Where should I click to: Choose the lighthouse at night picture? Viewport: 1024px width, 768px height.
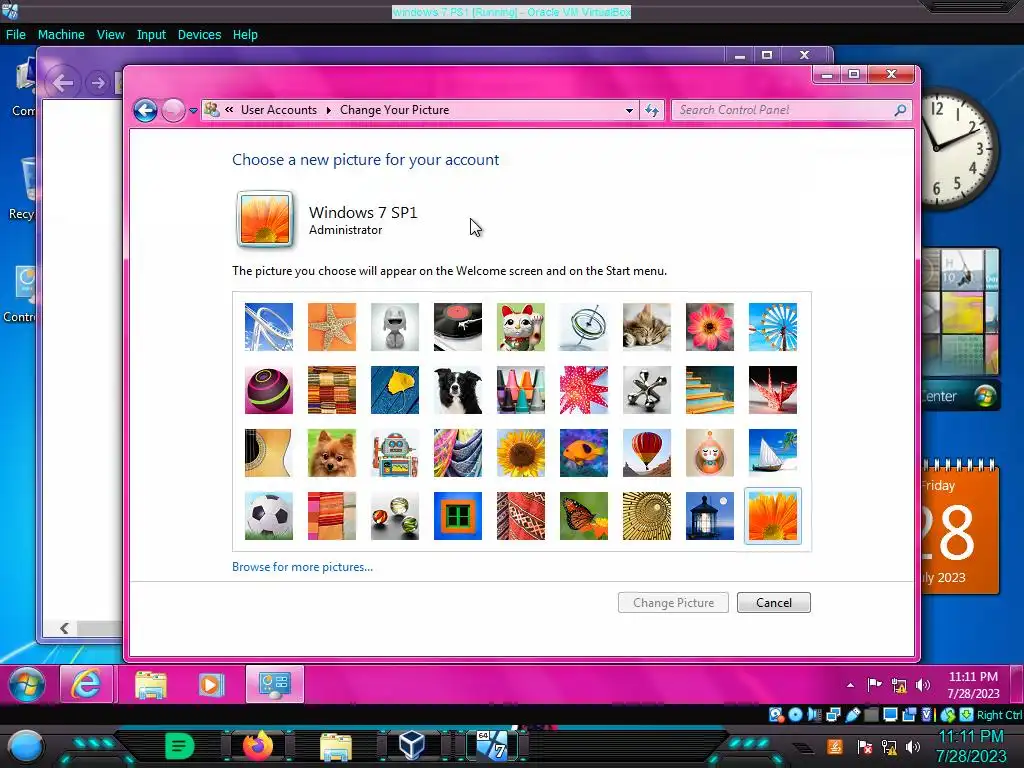point(710,516)
